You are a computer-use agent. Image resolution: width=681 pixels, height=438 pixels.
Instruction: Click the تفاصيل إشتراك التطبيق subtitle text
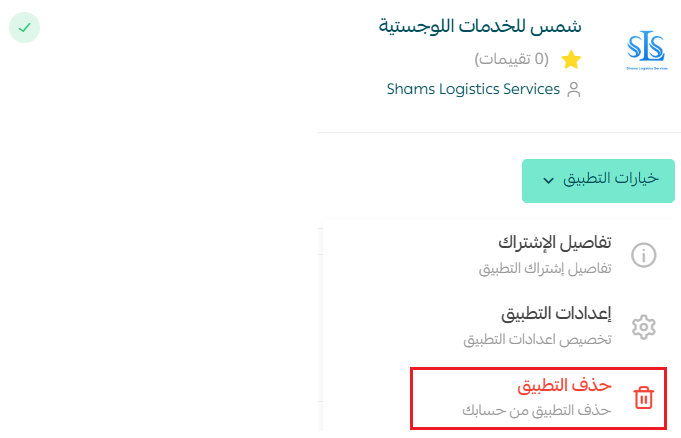[545, 269]
